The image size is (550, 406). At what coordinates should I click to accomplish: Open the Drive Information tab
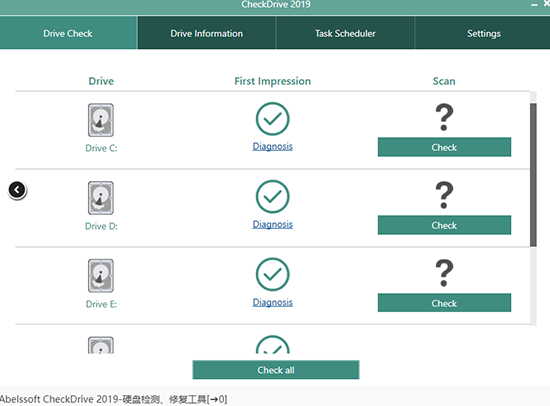(x=207, y=33)
